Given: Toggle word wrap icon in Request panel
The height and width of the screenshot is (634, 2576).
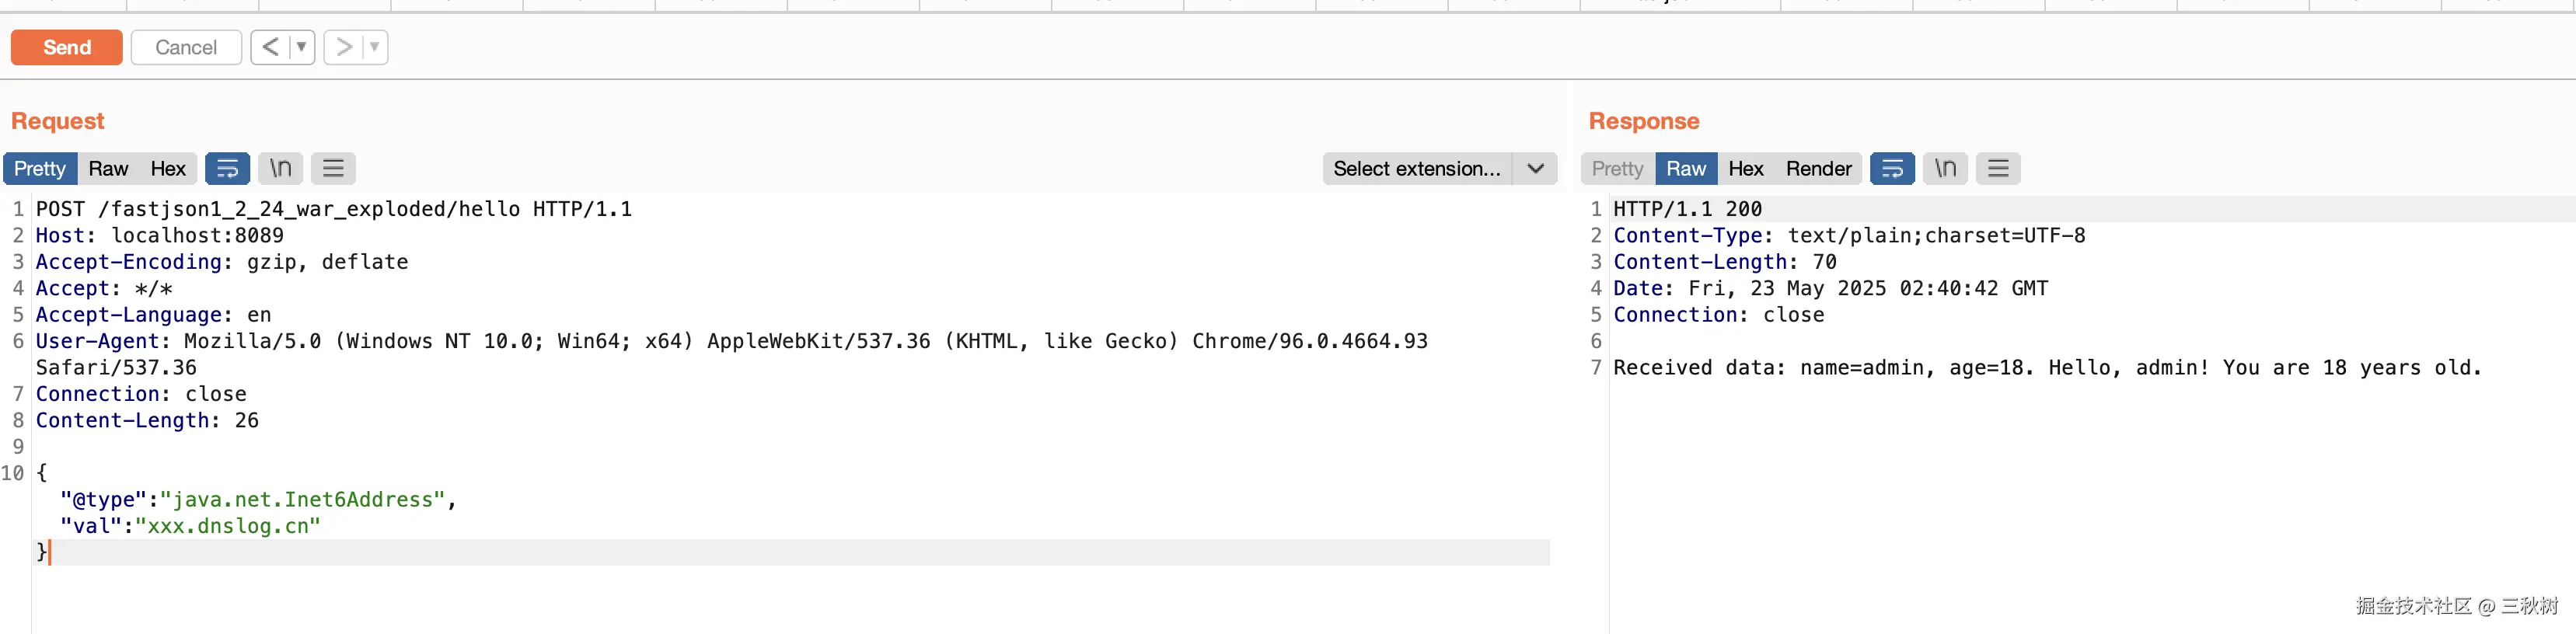Looking at the screenshot, I should click(227, 169).
